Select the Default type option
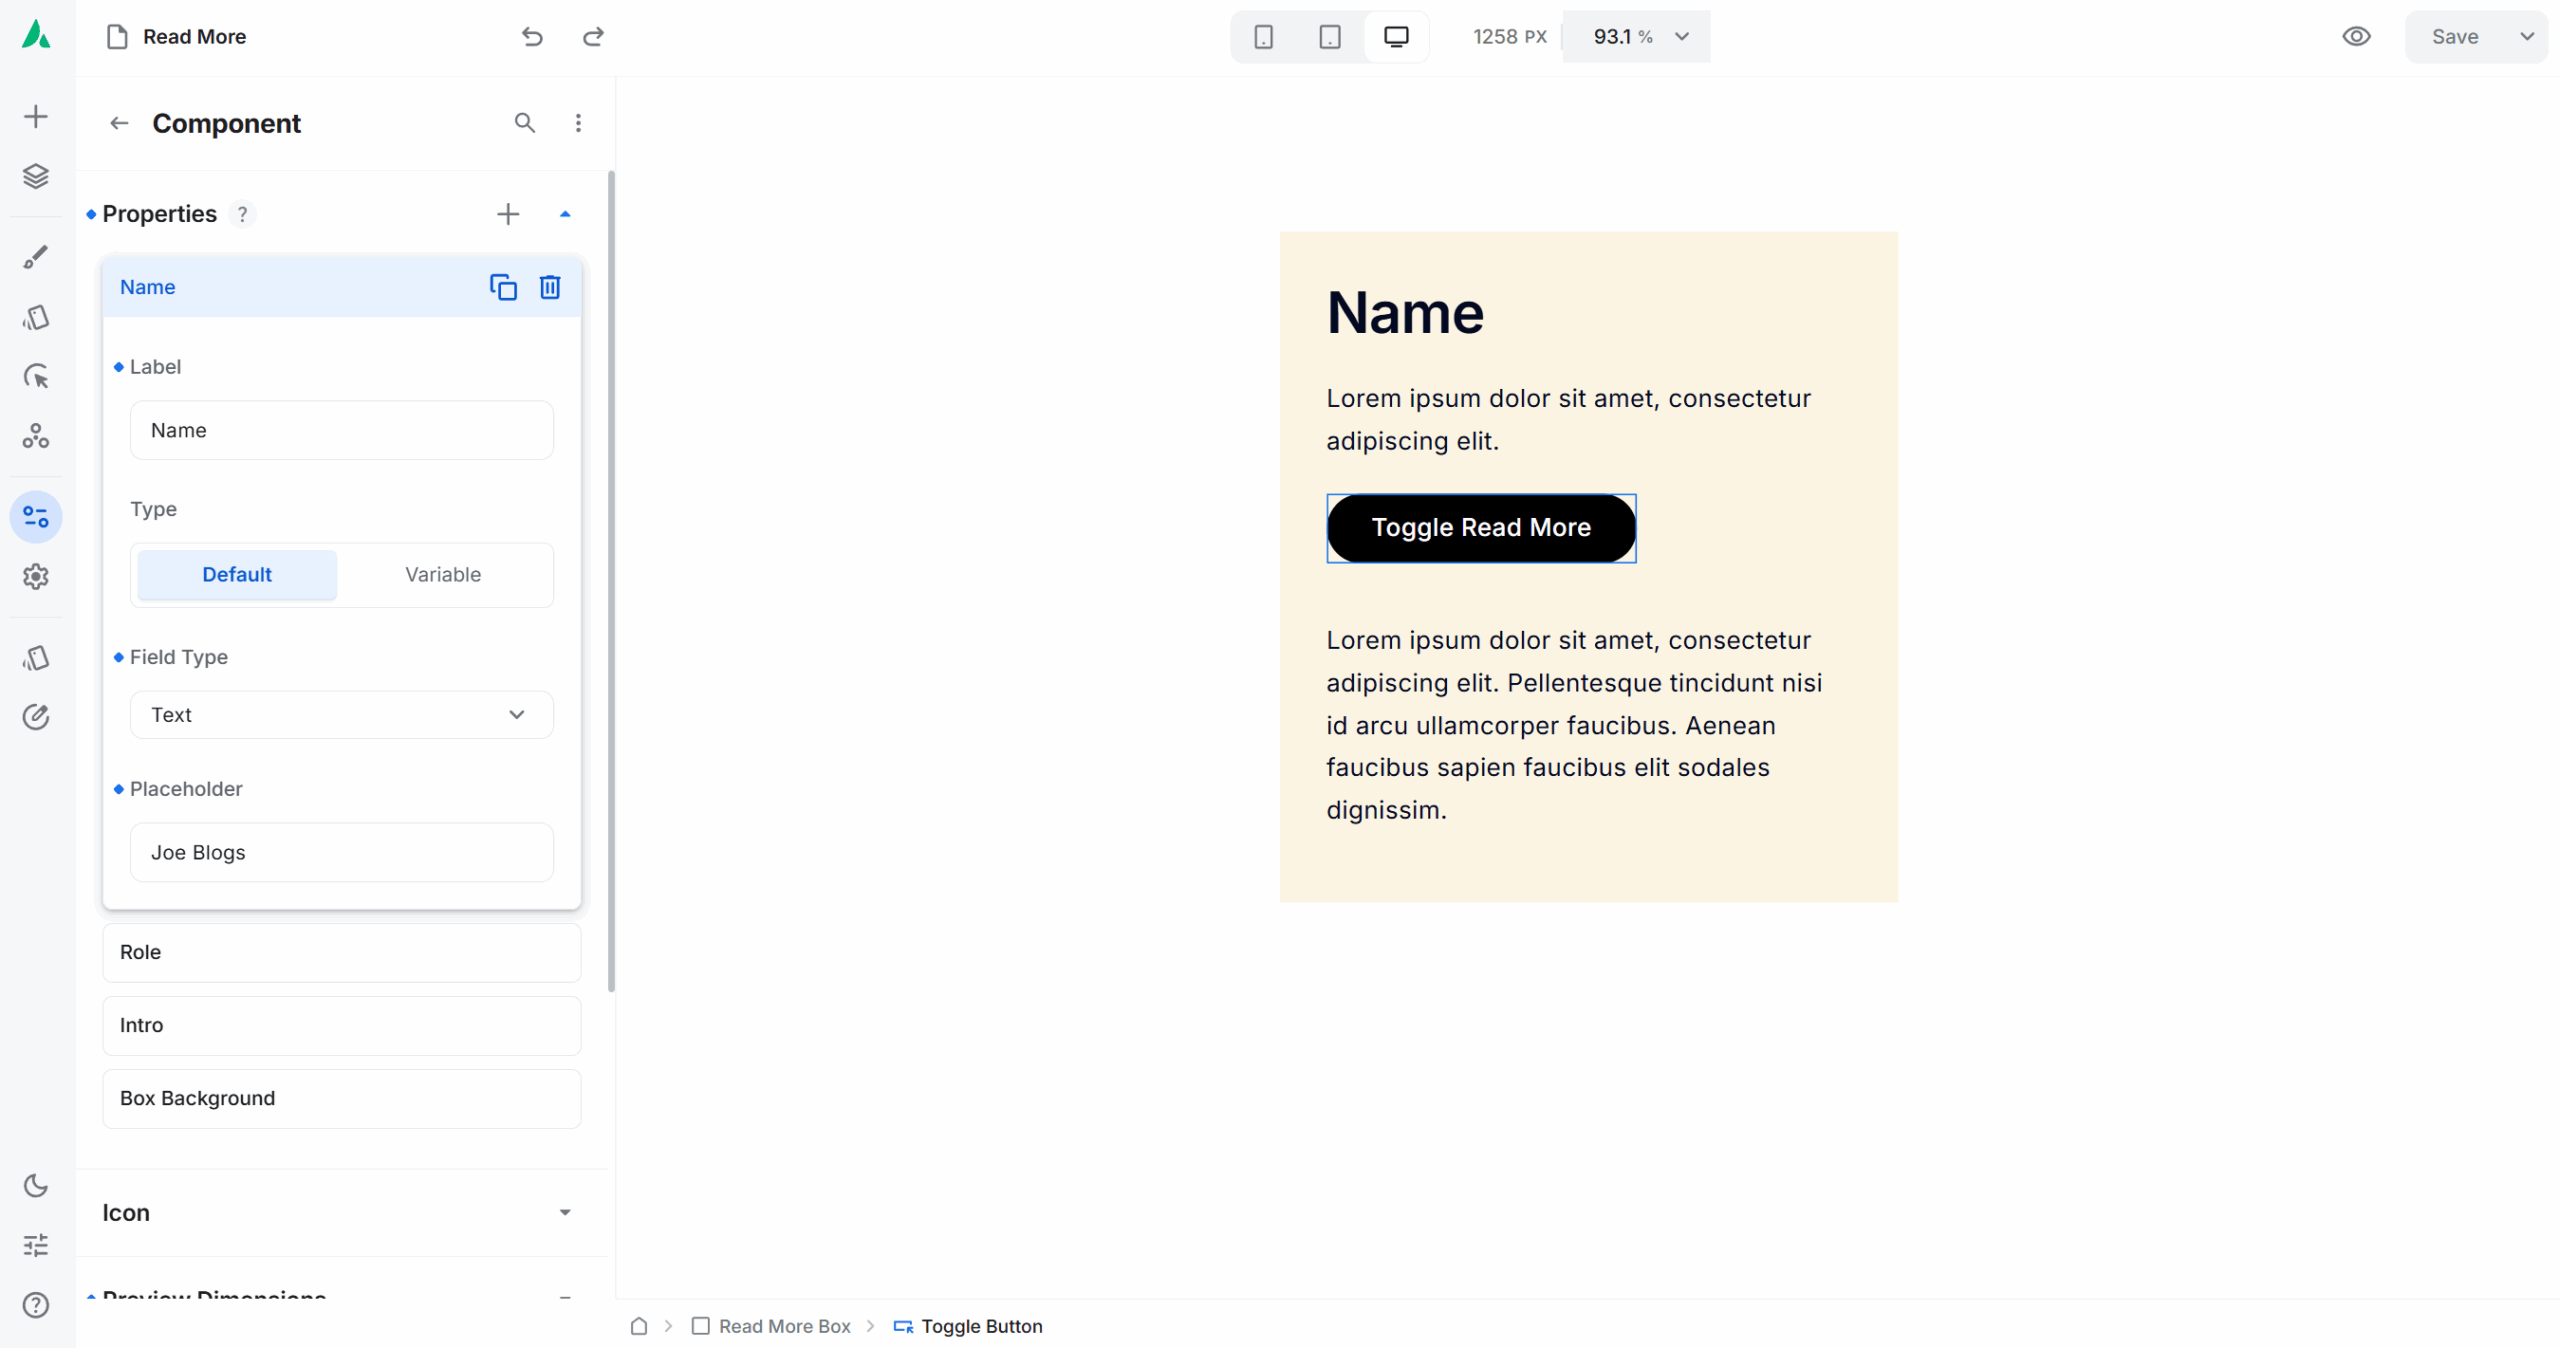 pos(237,575)
